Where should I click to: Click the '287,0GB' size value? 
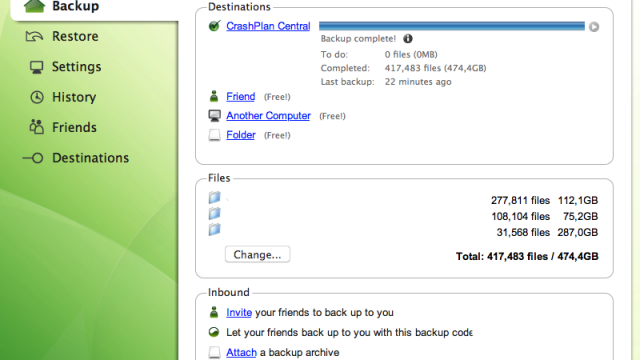click(x=578, y=232)
